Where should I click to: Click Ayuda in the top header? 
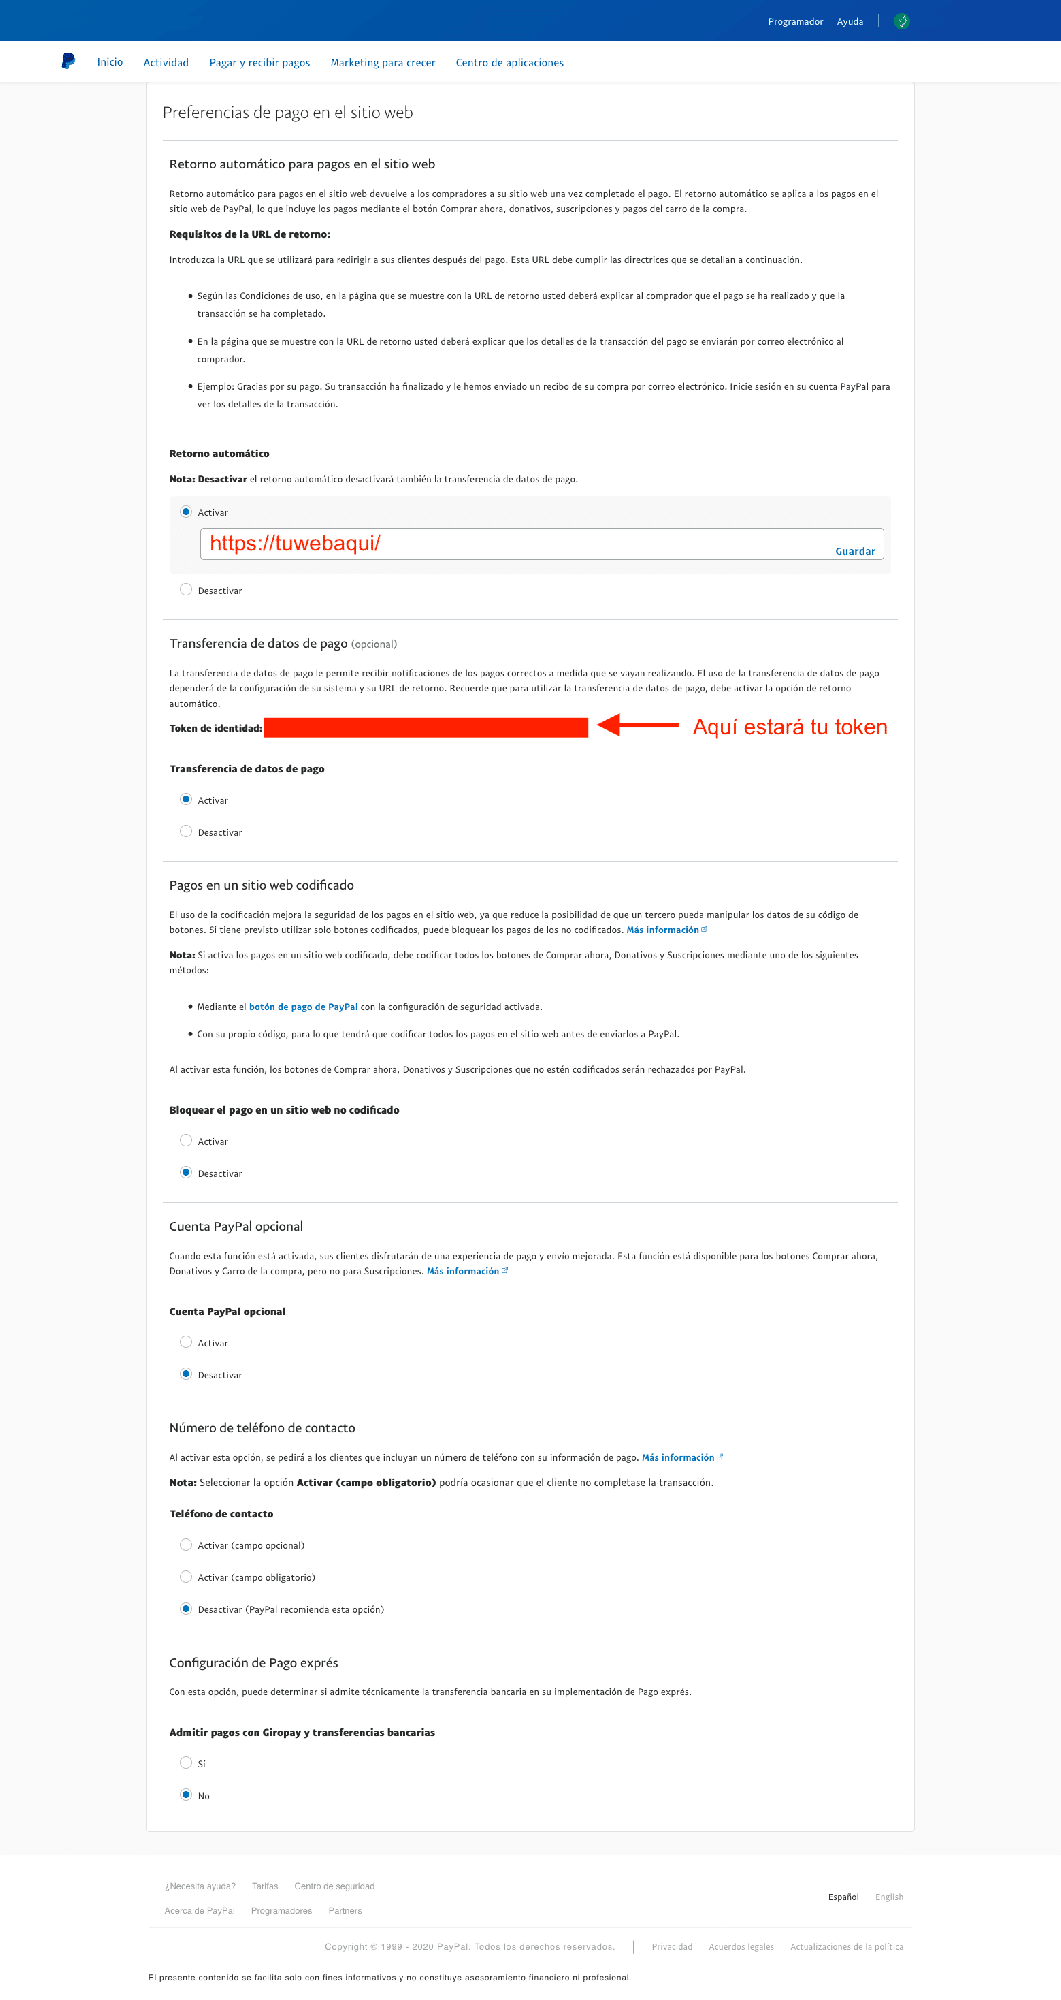pyautogui.click(x=850, y=21)
